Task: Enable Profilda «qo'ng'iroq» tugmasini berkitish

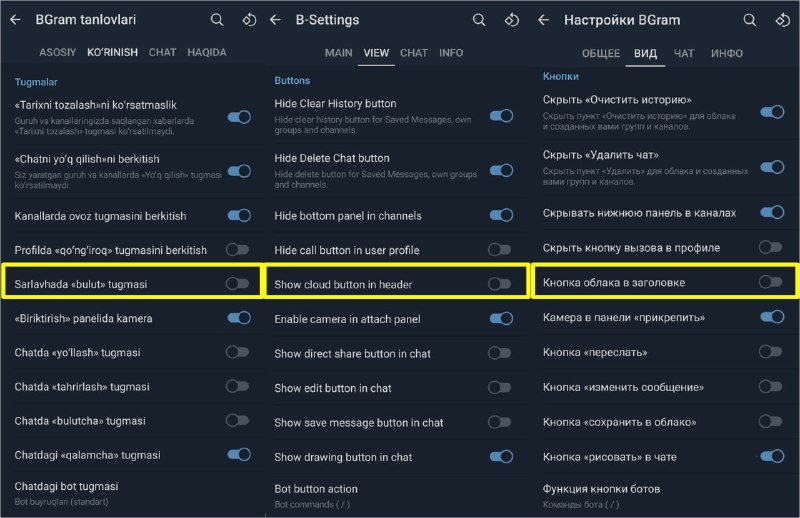Action: (x=238, y=250)
